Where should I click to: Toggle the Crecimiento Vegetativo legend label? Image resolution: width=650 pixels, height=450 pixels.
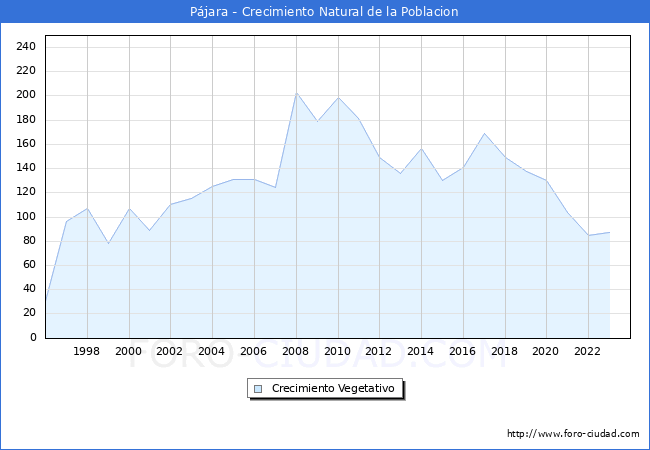click(333, 388)
